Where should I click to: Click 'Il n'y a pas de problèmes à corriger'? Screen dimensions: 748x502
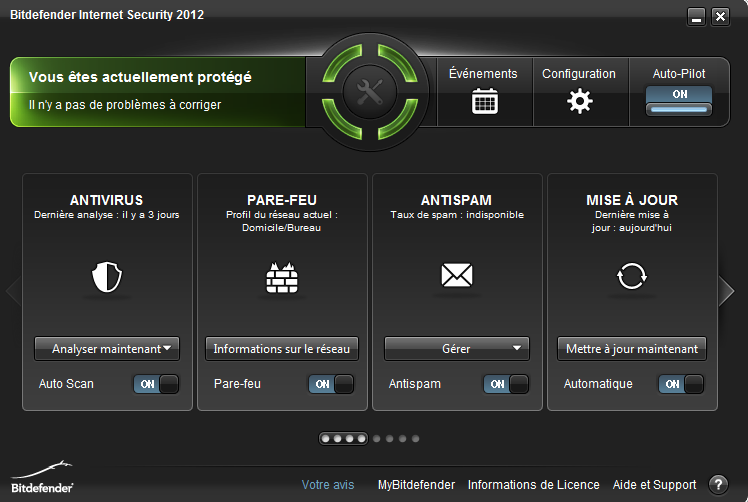(125, 105)
